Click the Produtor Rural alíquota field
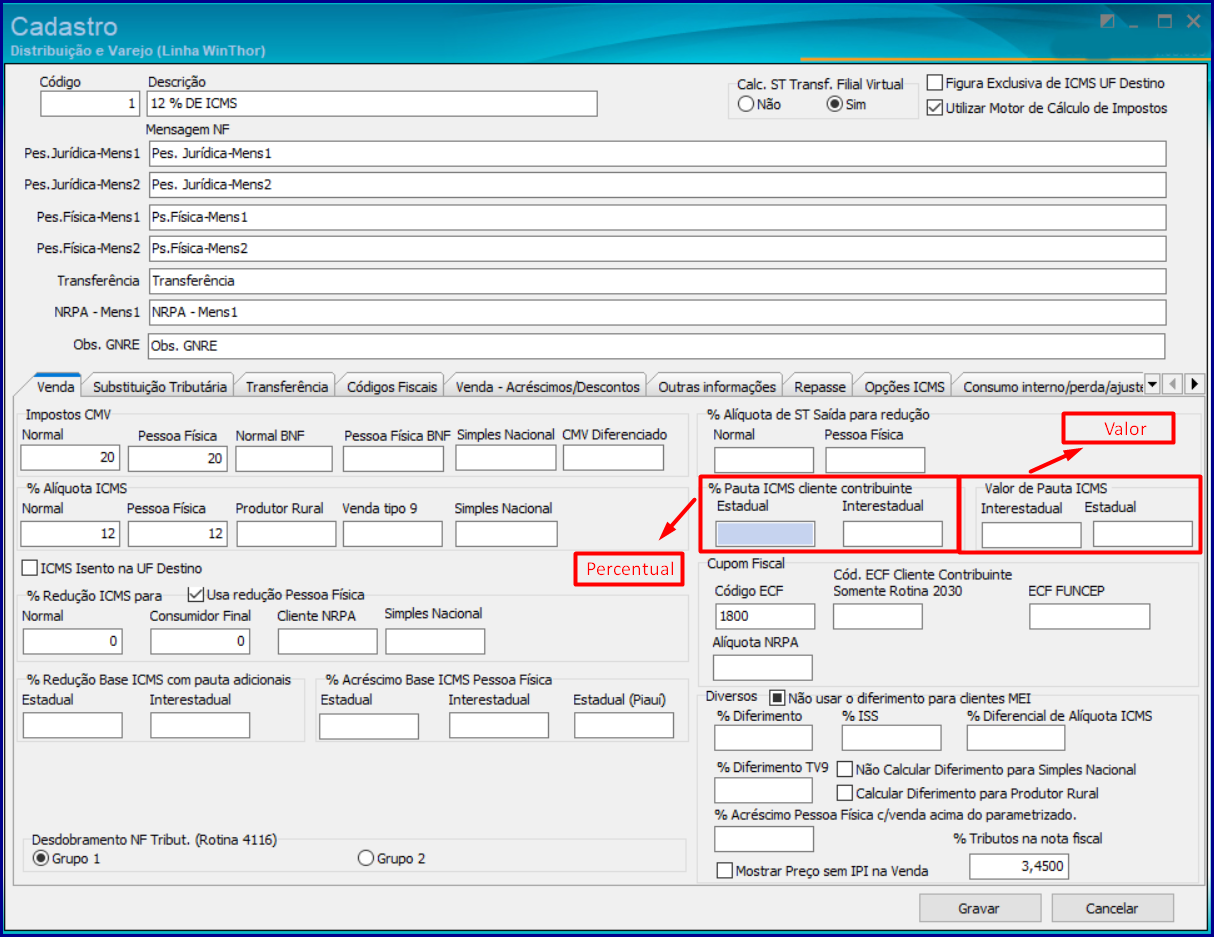This screenshot has width=1214, height=937. click(286, 534)
